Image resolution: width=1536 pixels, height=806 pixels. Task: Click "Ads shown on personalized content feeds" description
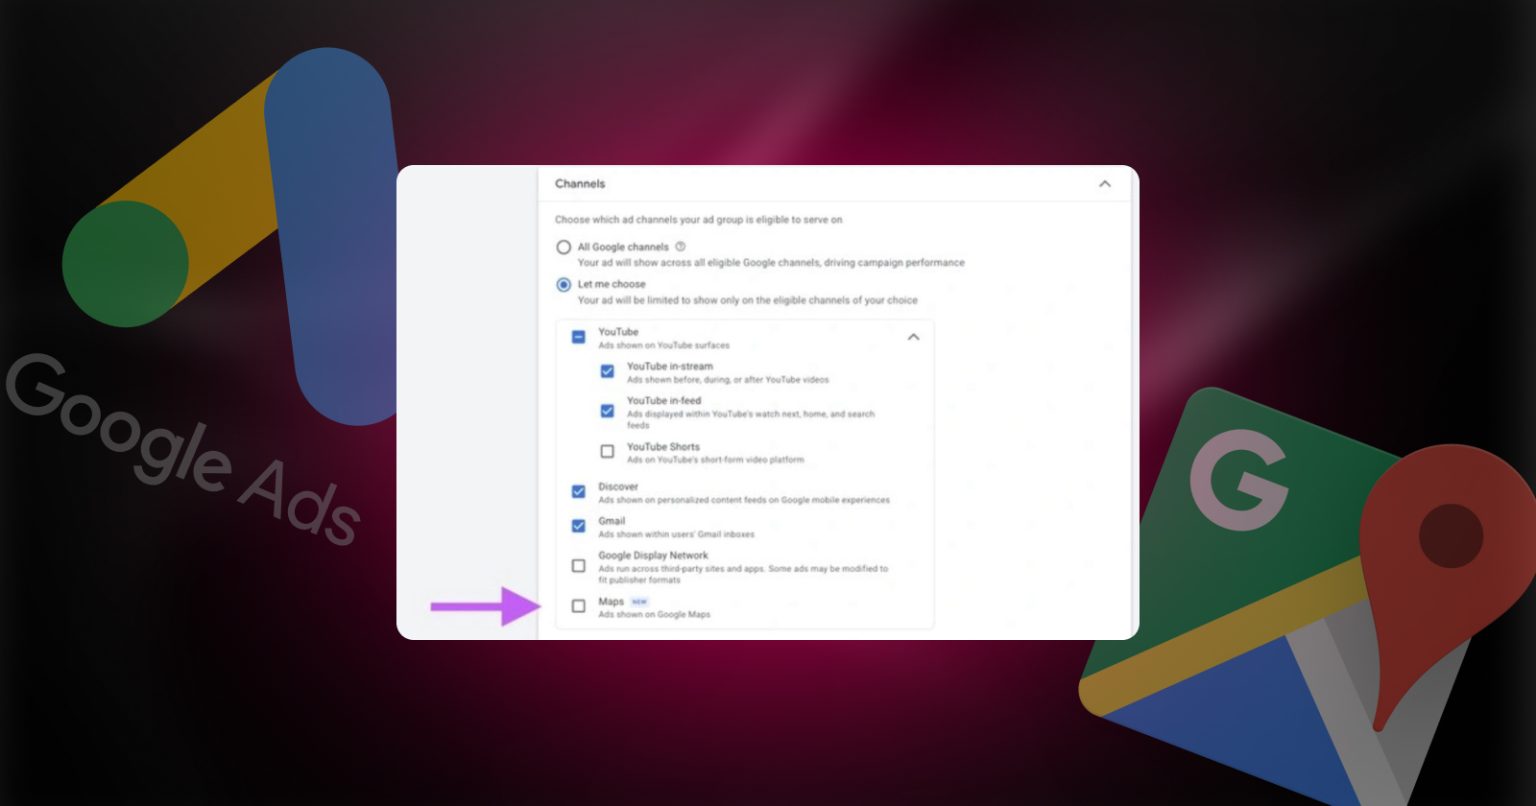point(744,500)
